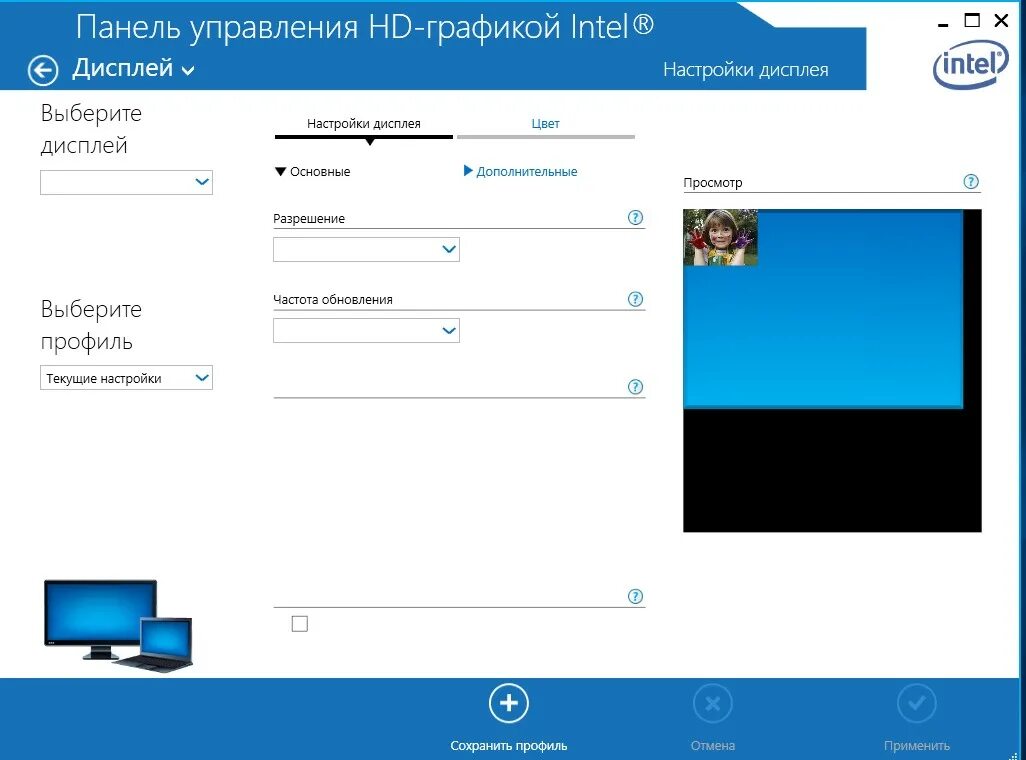Switch to the Настройки дисплея tab
Screen dimensions: 1026x760
364,124
